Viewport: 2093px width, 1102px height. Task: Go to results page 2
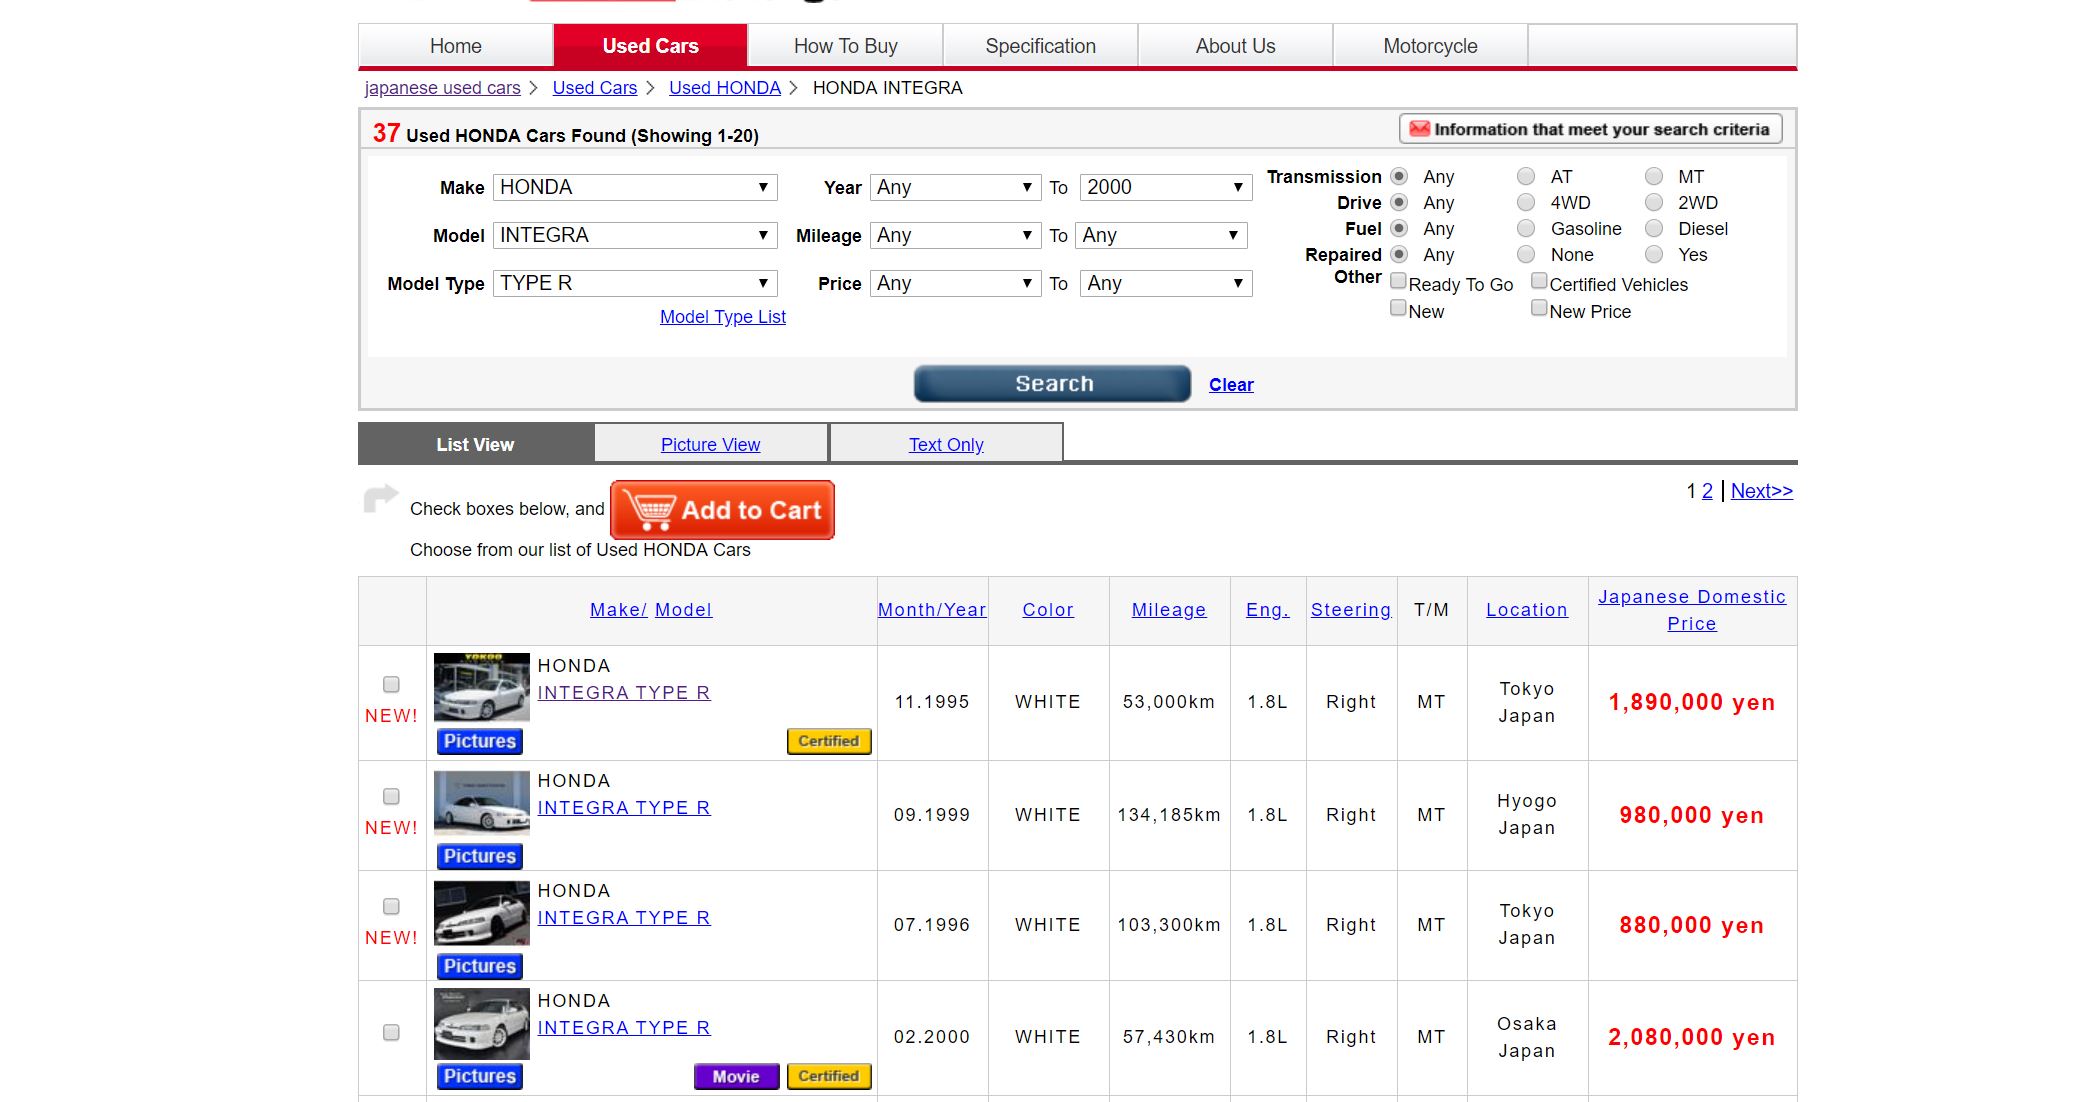coord(1707,491)
